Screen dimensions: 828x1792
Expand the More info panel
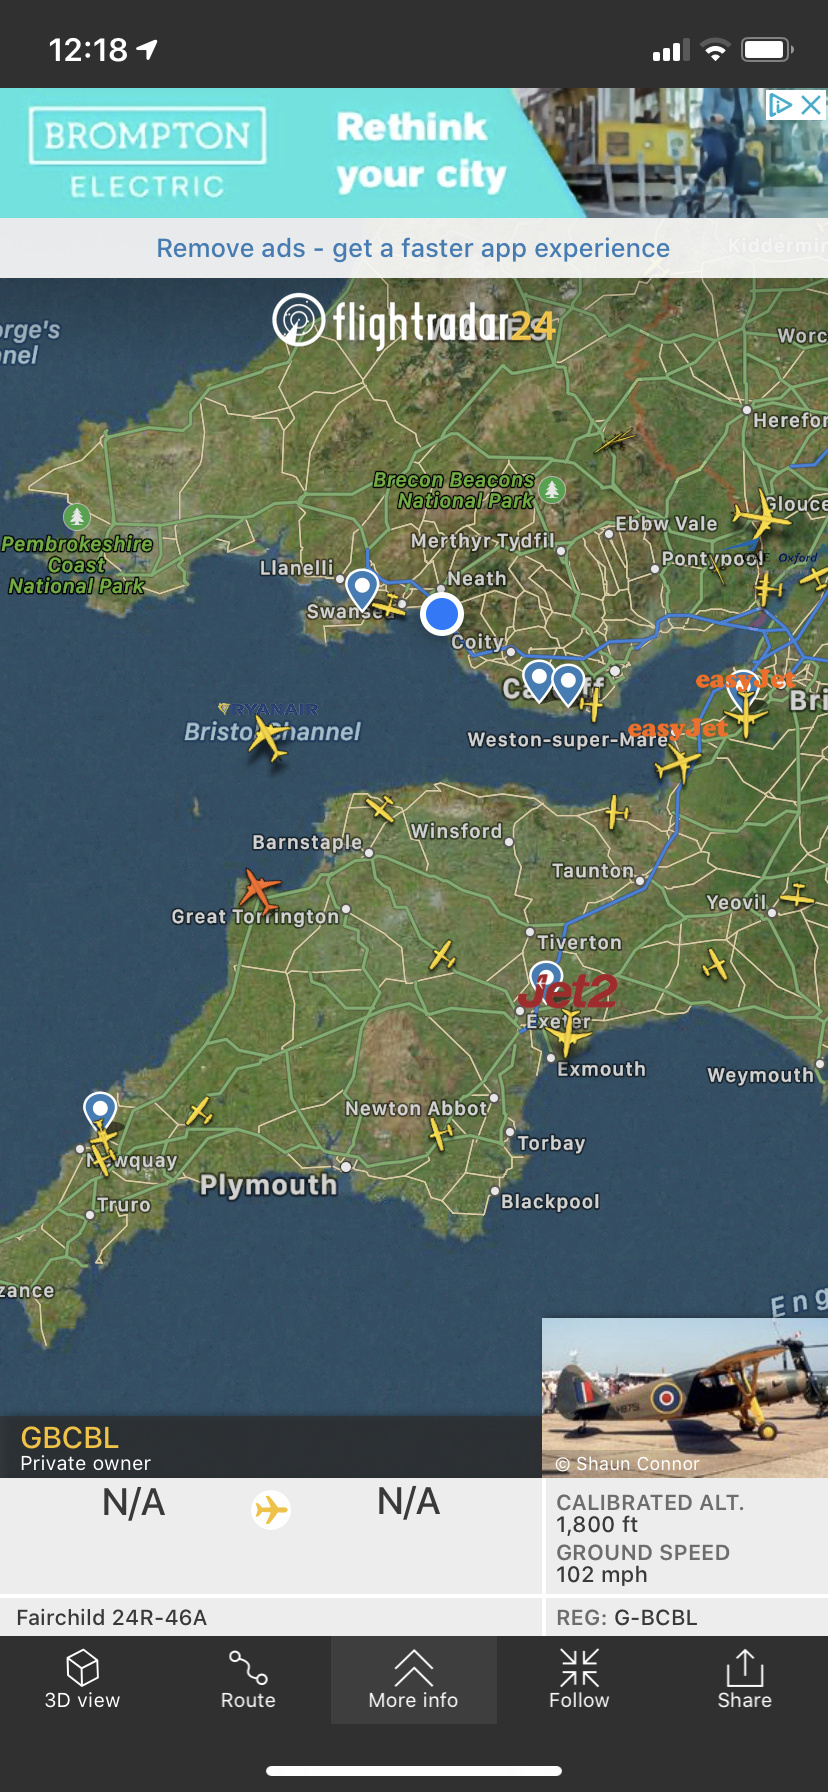coord(413,1680)
